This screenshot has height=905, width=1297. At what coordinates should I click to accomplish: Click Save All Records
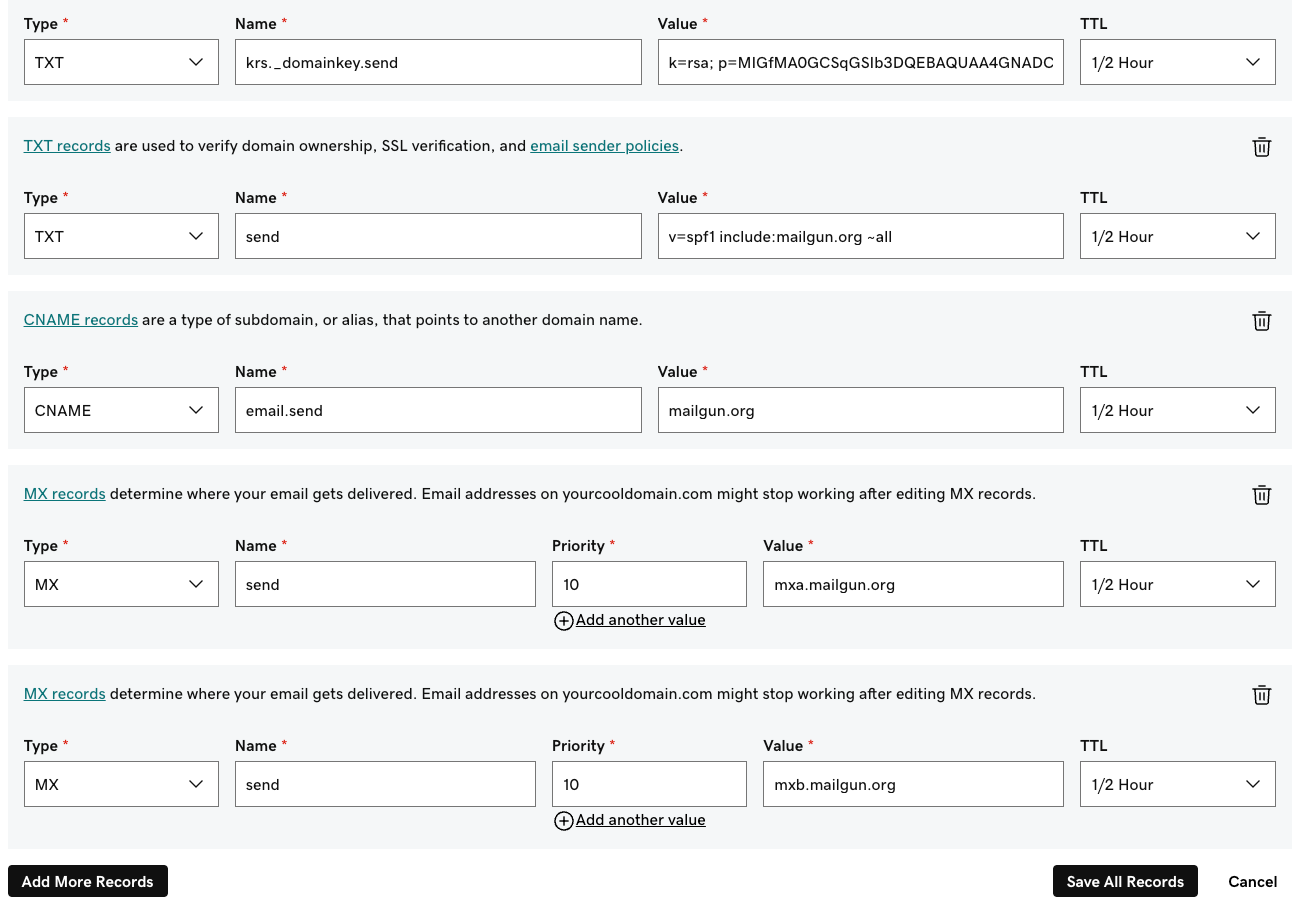pos(1124,881)
